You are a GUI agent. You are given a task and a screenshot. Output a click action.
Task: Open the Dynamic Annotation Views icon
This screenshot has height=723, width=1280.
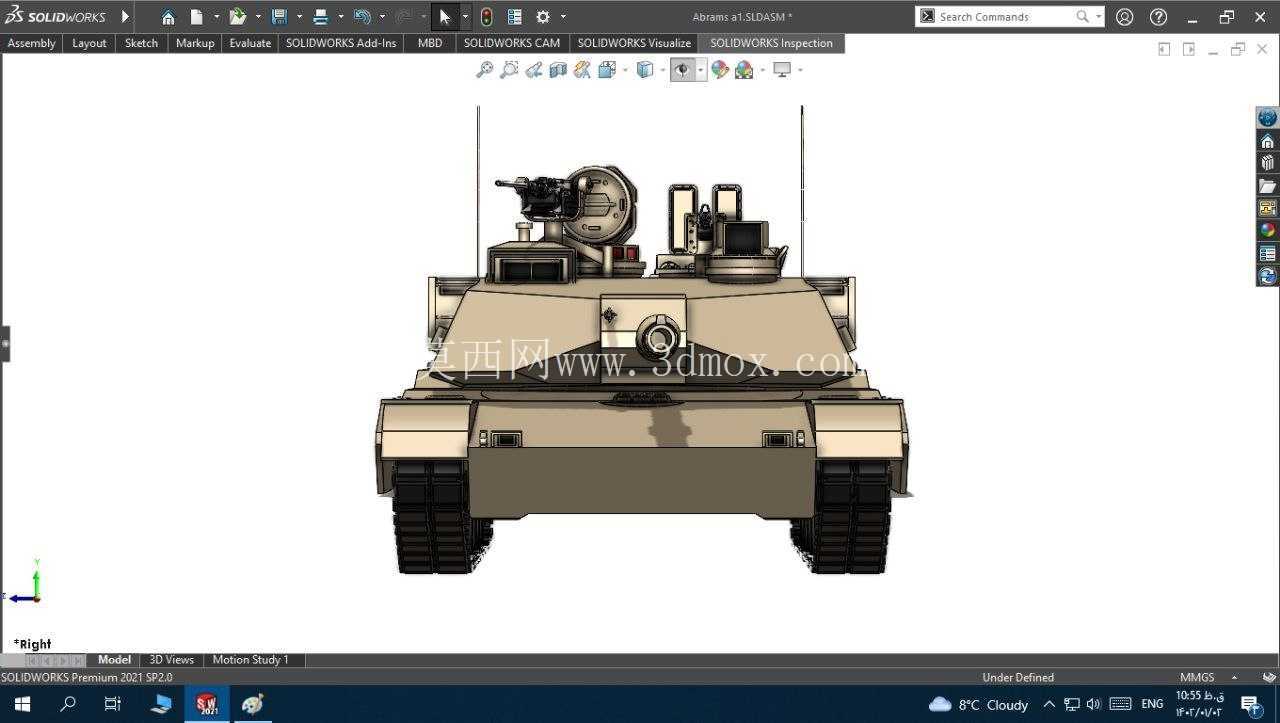pyautogui.click(x=582, y=70)
